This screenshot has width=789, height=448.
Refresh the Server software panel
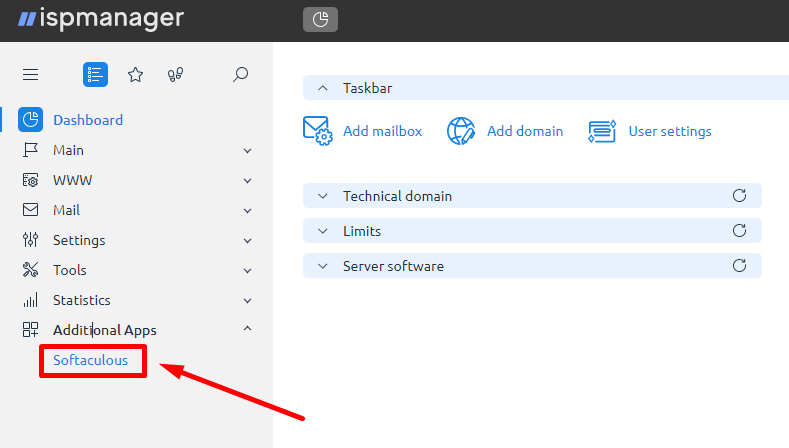point(739,265)
